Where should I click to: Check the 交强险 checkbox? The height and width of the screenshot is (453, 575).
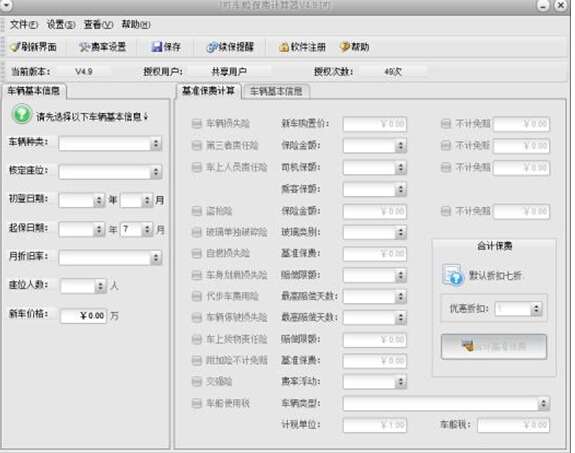pos(197,381)
